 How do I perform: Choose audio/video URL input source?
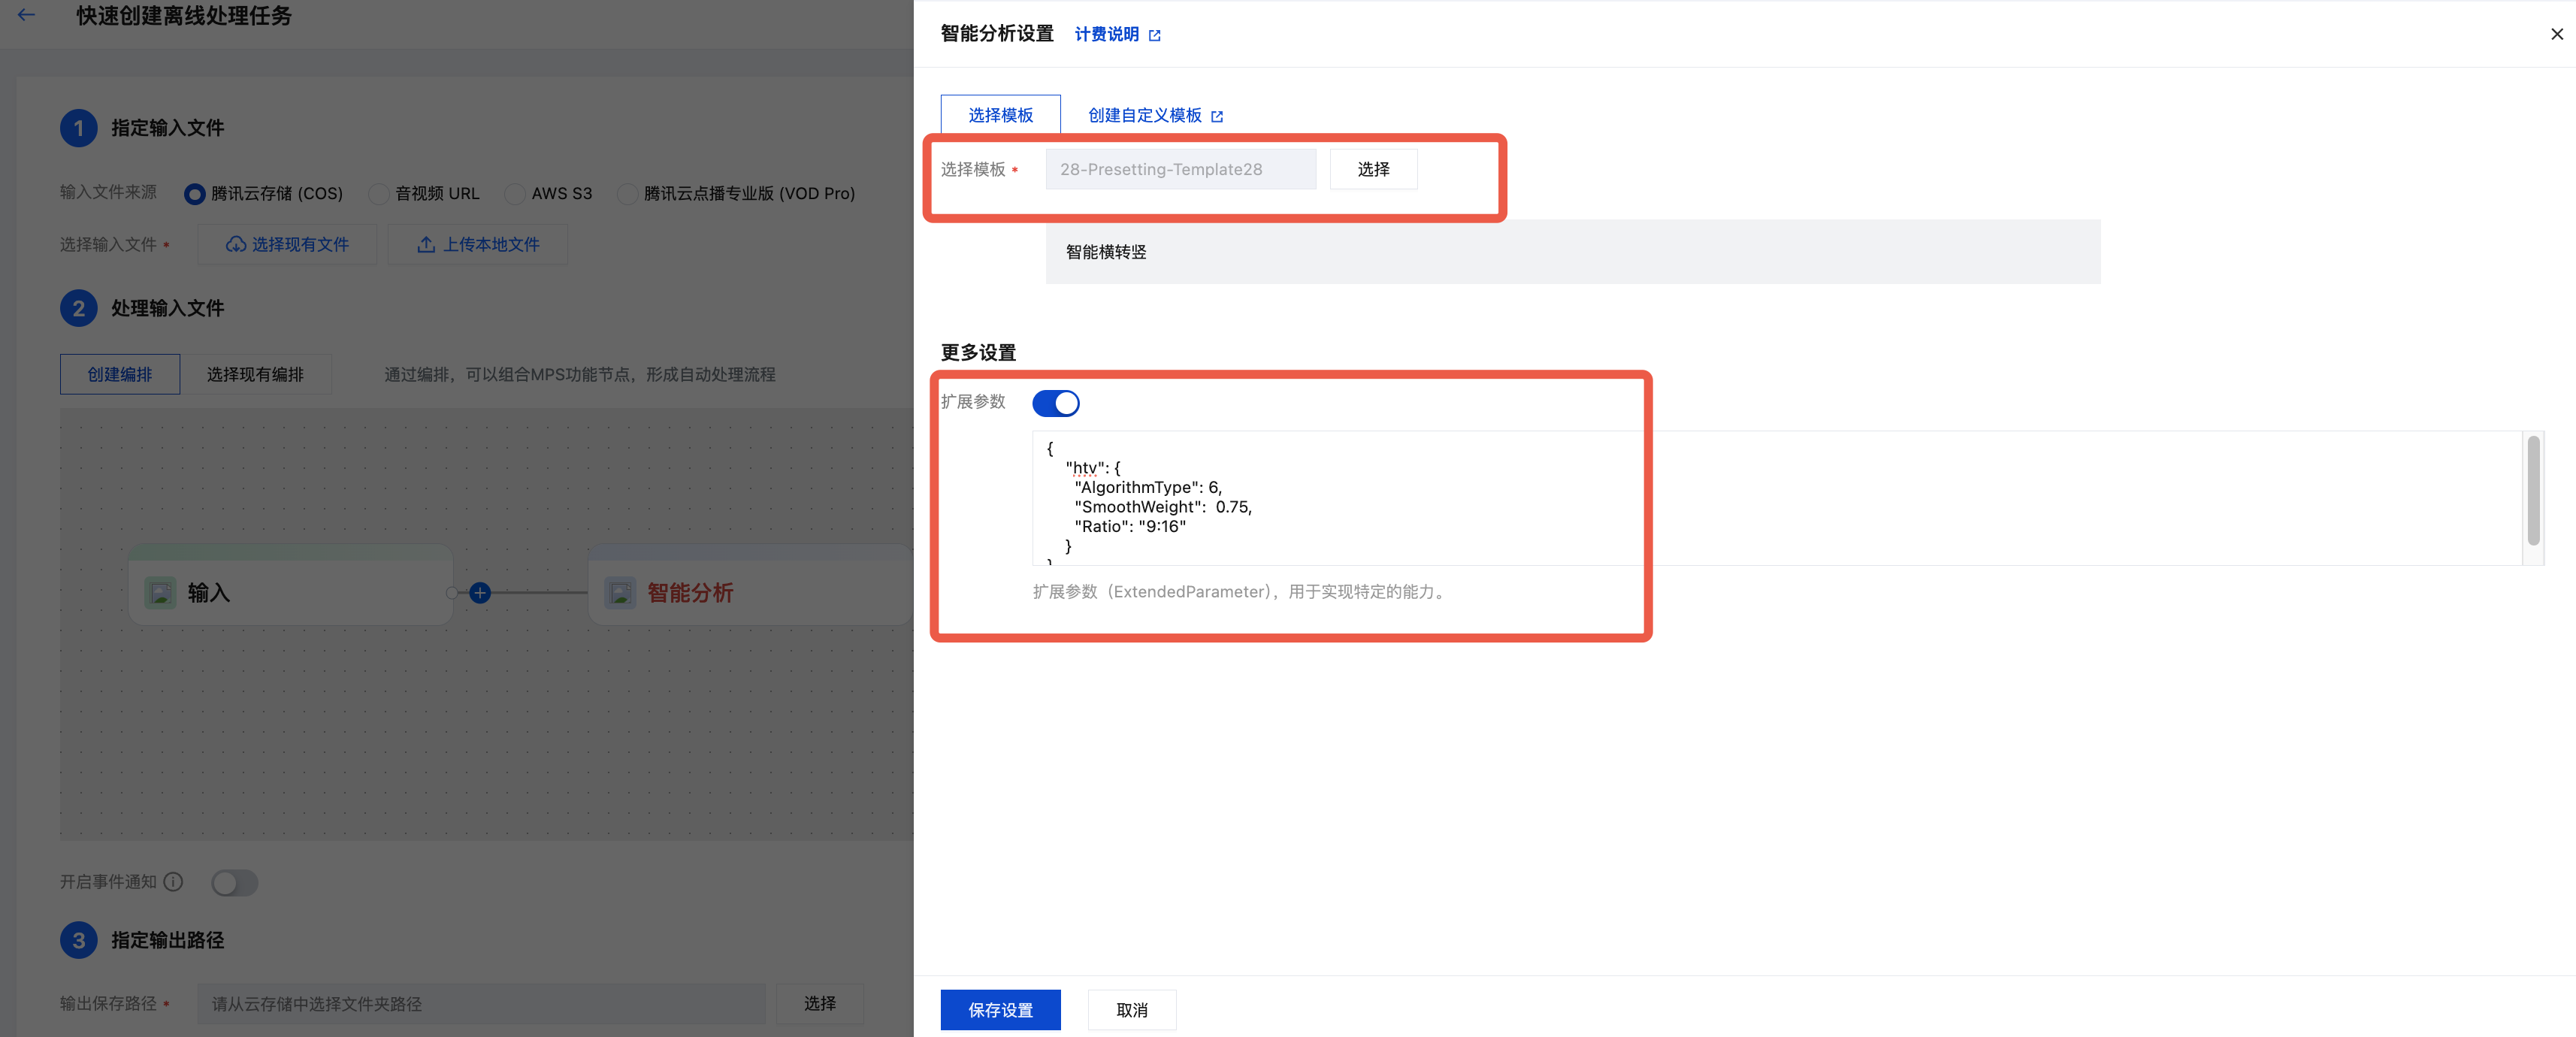click(379, 194)
